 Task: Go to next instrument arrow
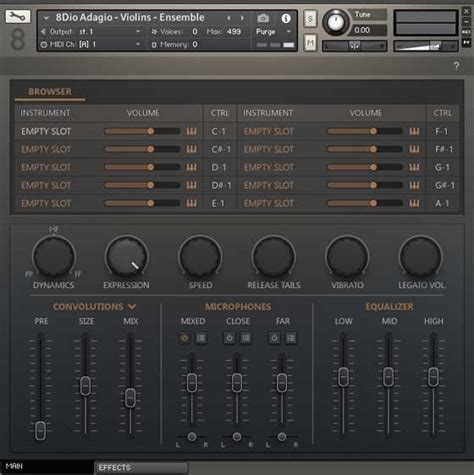242,18
